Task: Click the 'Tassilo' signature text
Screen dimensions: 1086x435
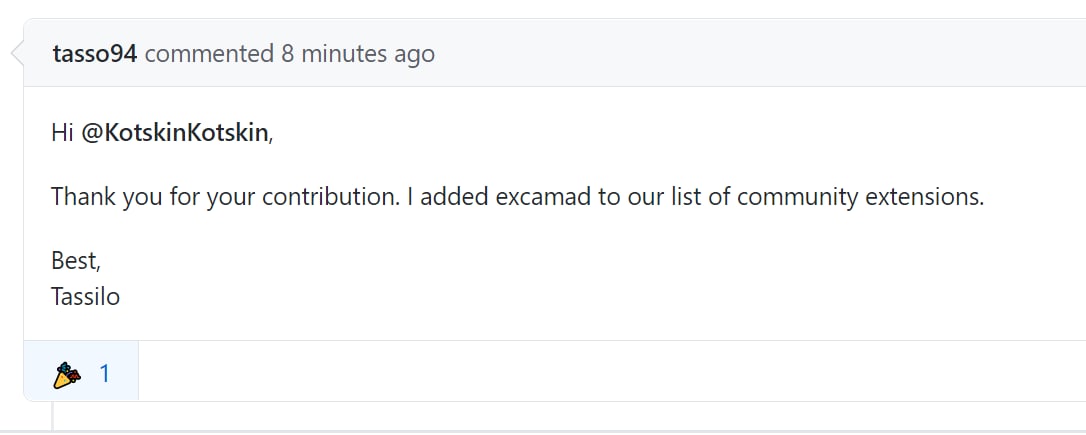Action: pyautogui.click(x=85, y=297)
